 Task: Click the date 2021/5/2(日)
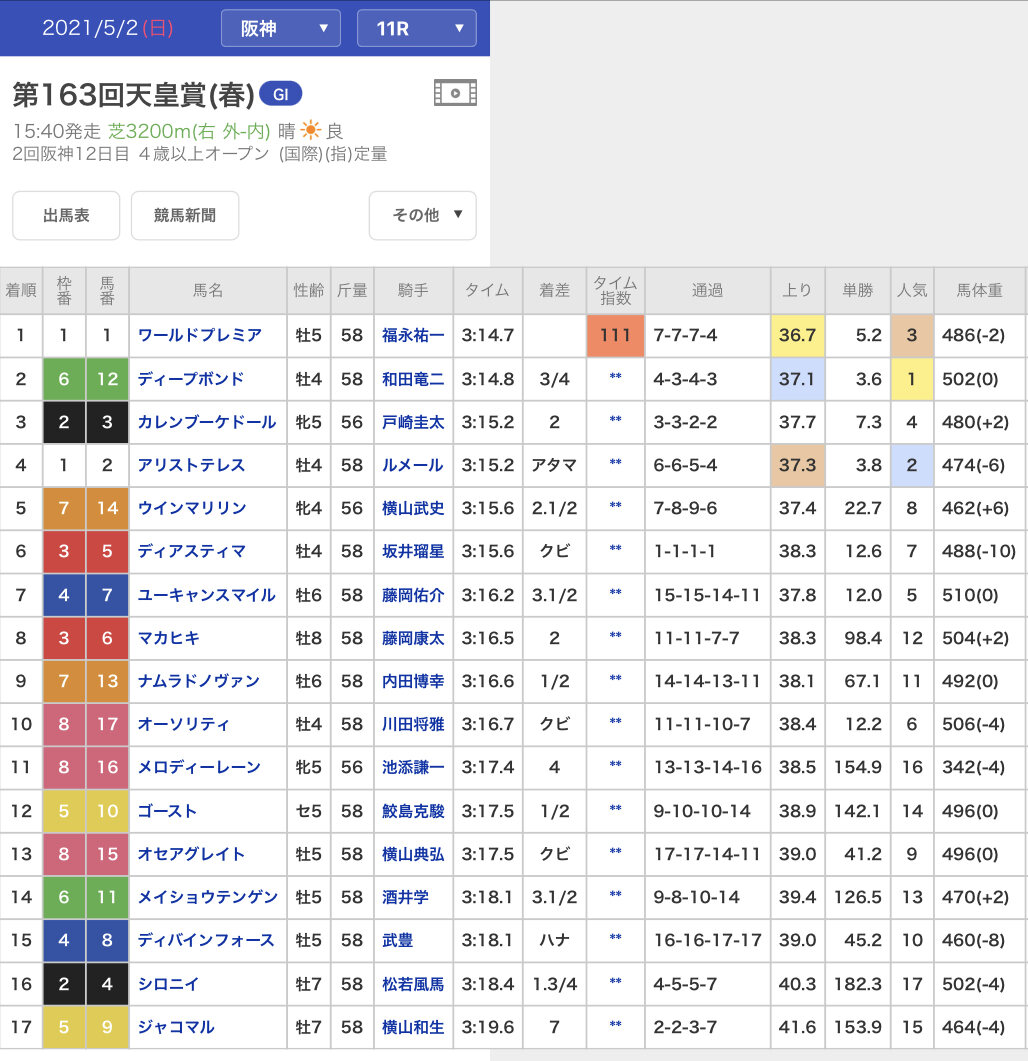(108, 28)
